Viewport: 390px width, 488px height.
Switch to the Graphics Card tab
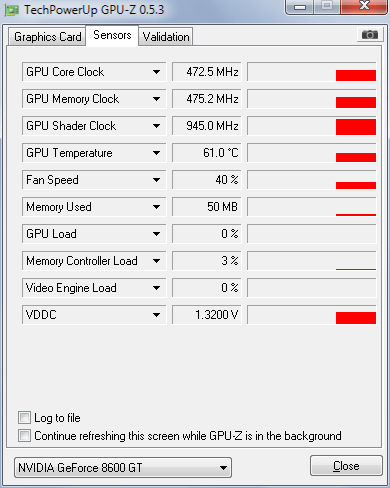pos(47,37)
